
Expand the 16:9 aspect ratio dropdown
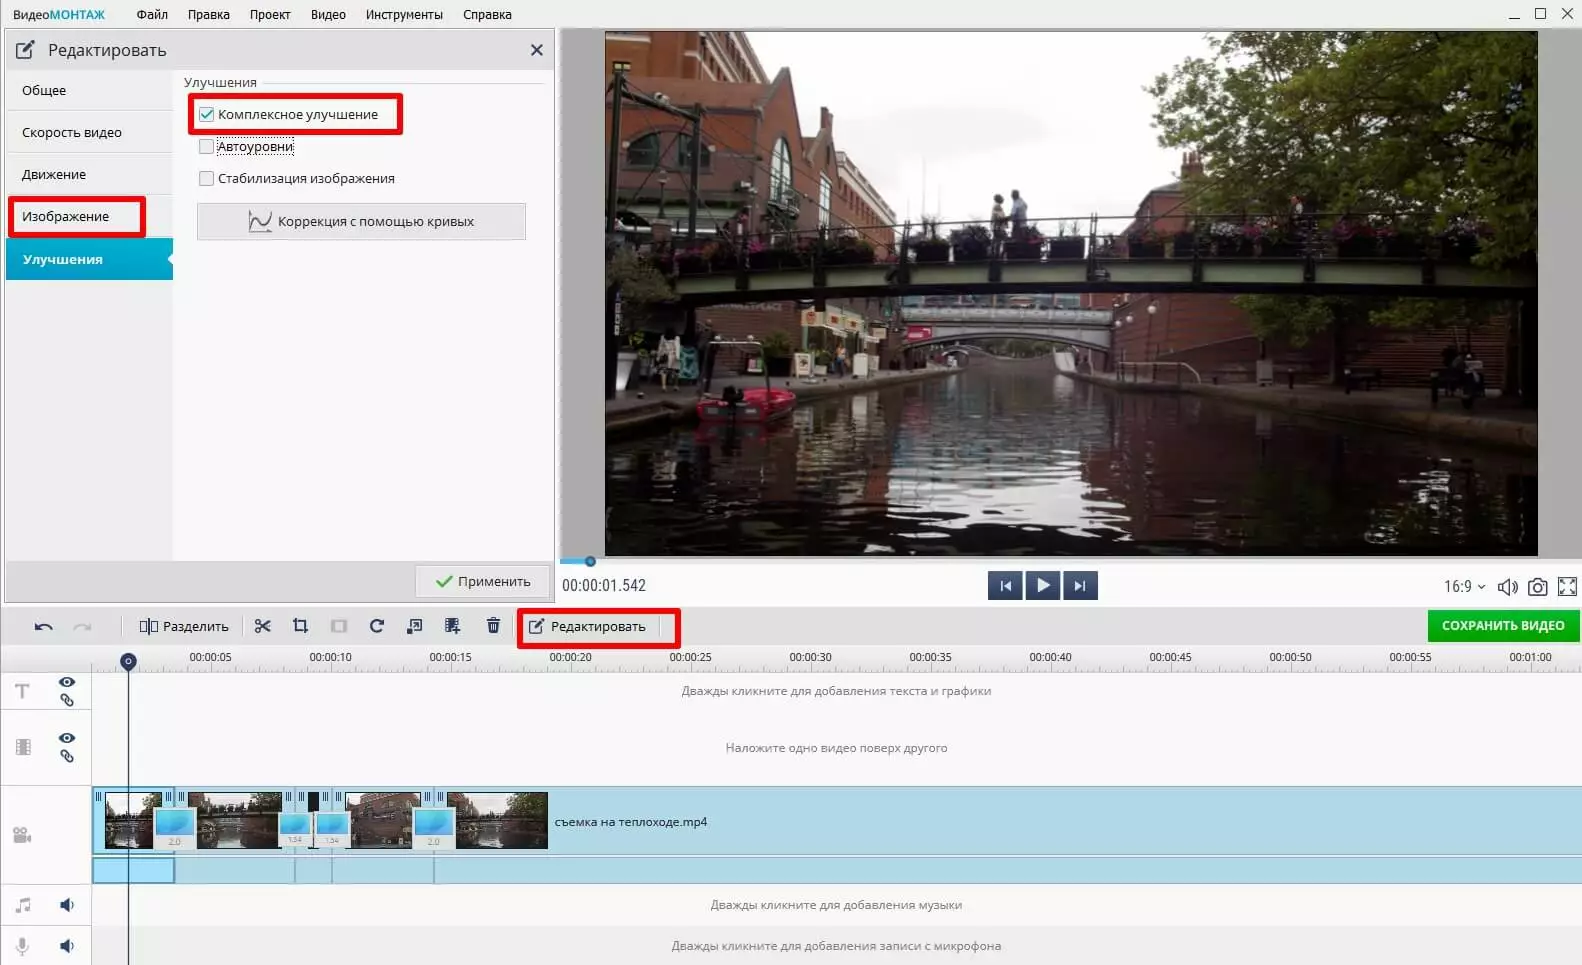pos(1464,587)
